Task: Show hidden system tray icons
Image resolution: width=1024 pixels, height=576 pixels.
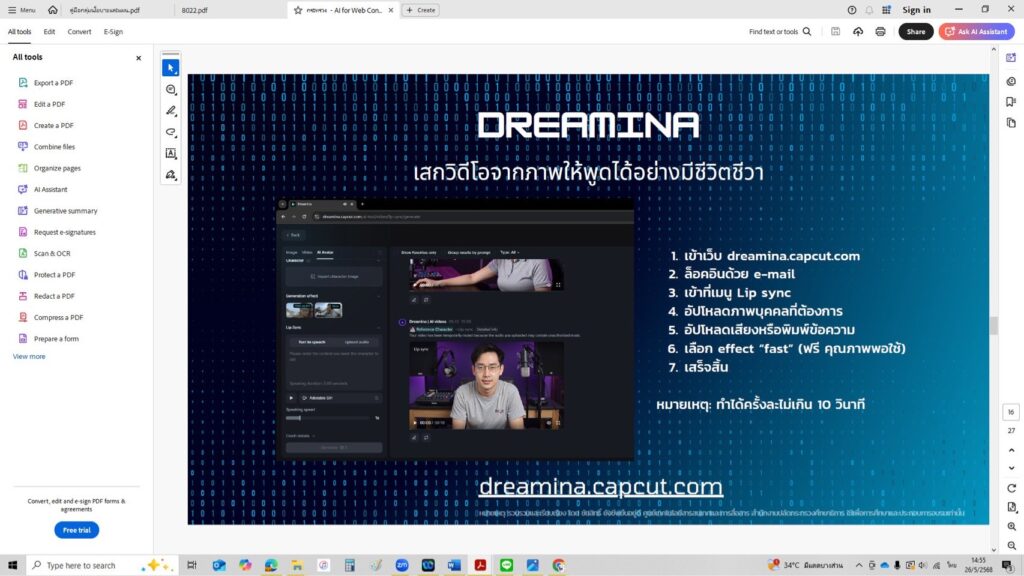Action: [859, 565]
